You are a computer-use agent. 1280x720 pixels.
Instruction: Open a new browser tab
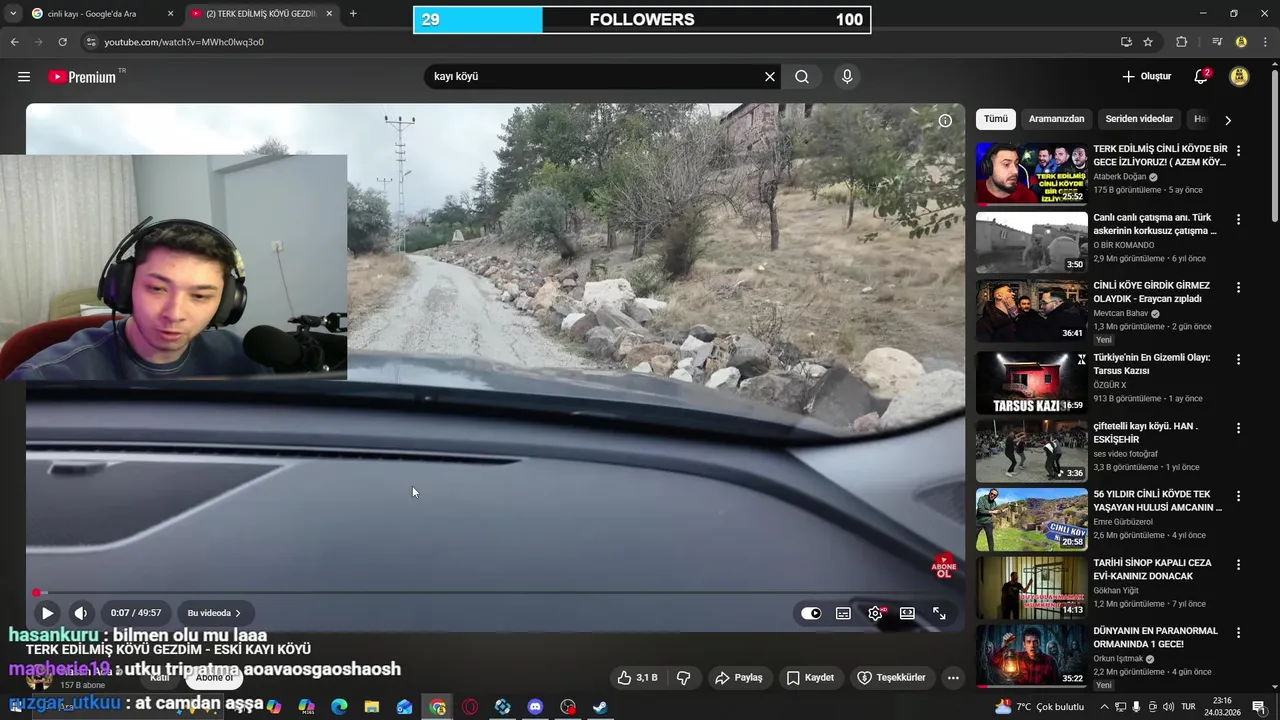click(353, 14)
